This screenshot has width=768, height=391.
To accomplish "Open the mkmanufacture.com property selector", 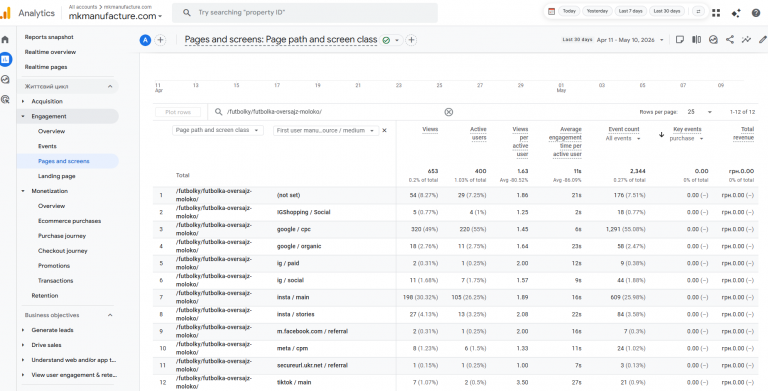I will tap(115, 17).
